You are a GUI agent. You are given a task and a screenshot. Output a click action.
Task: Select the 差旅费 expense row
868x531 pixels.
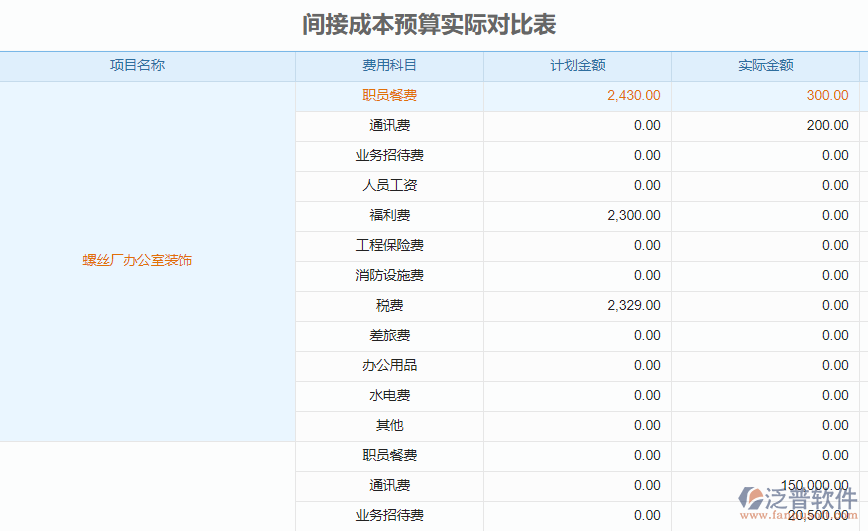click(389, 336)
